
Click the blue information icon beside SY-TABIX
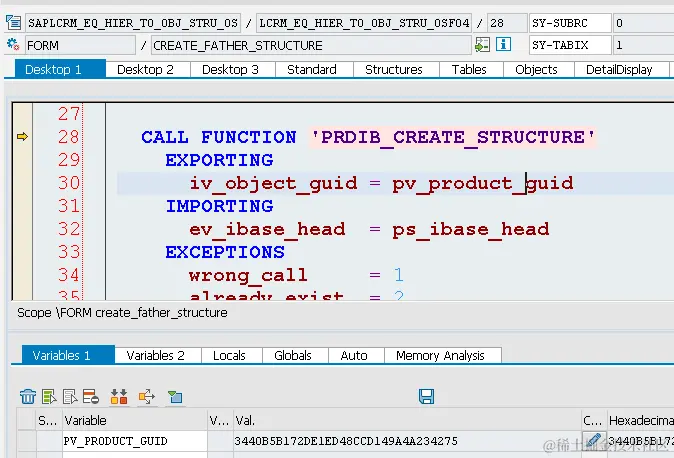point(503,44)
